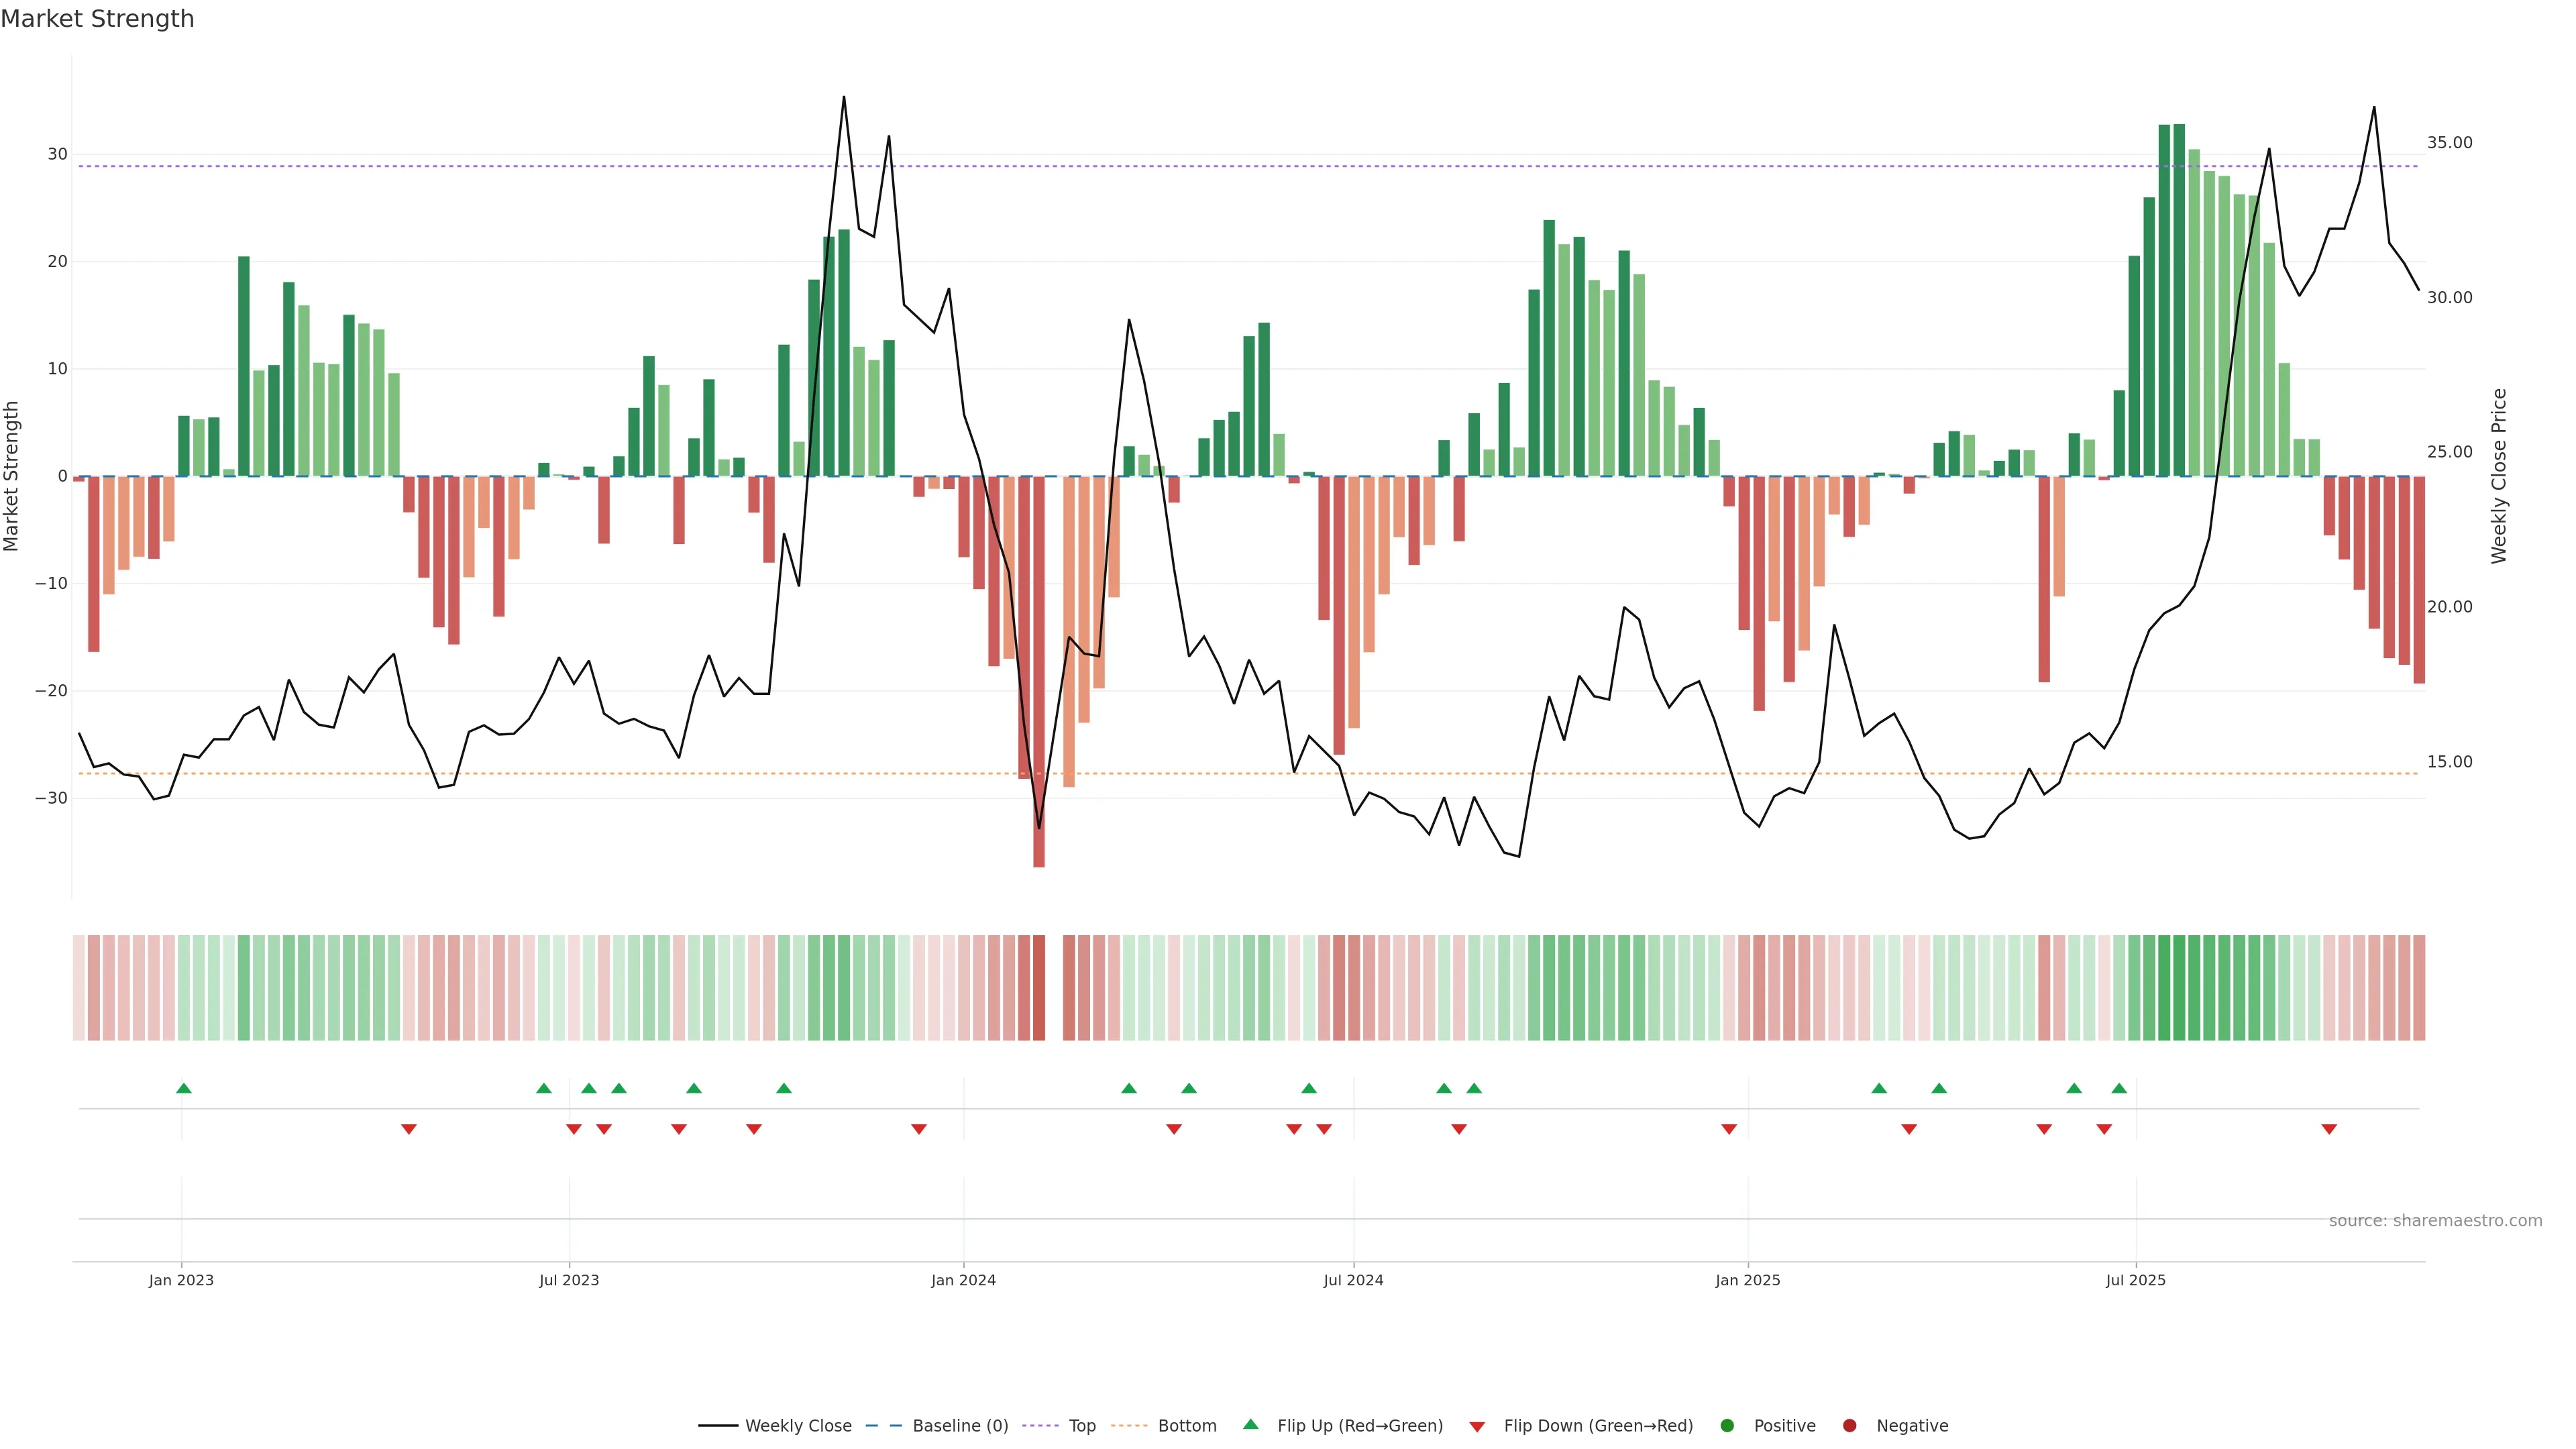Click the Jan 2023 x-axis label
The width and height of the screenshot is (2576, 1449).
(x=181, y=1280)
